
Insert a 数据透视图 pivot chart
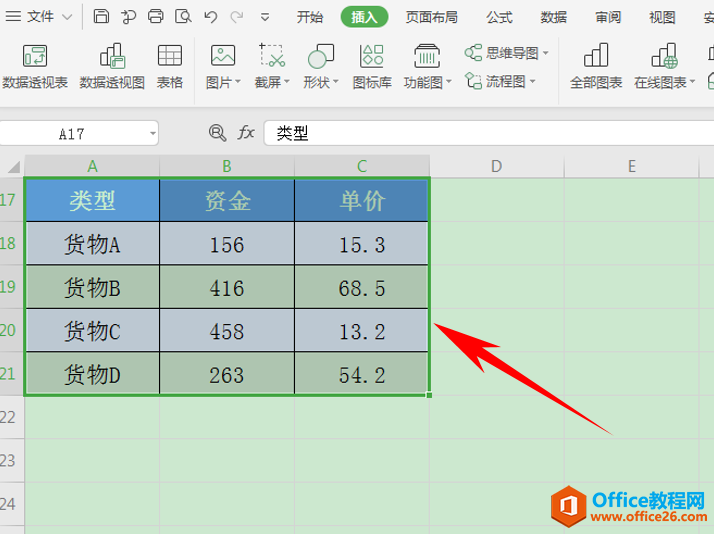coord(112,67)
